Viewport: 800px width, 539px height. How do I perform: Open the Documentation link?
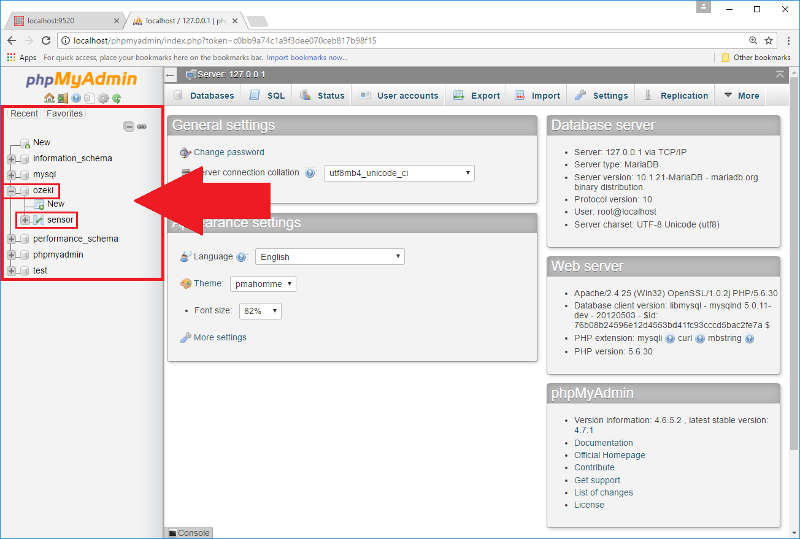[604, 443]
